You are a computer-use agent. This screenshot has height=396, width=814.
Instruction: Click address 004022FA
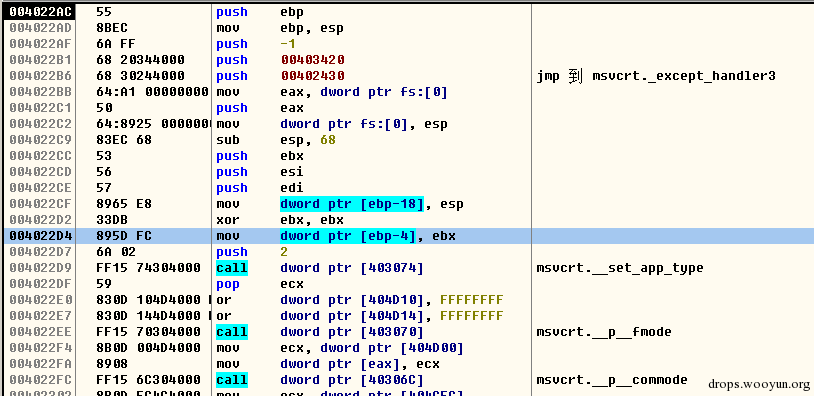[x=40, y=364]
